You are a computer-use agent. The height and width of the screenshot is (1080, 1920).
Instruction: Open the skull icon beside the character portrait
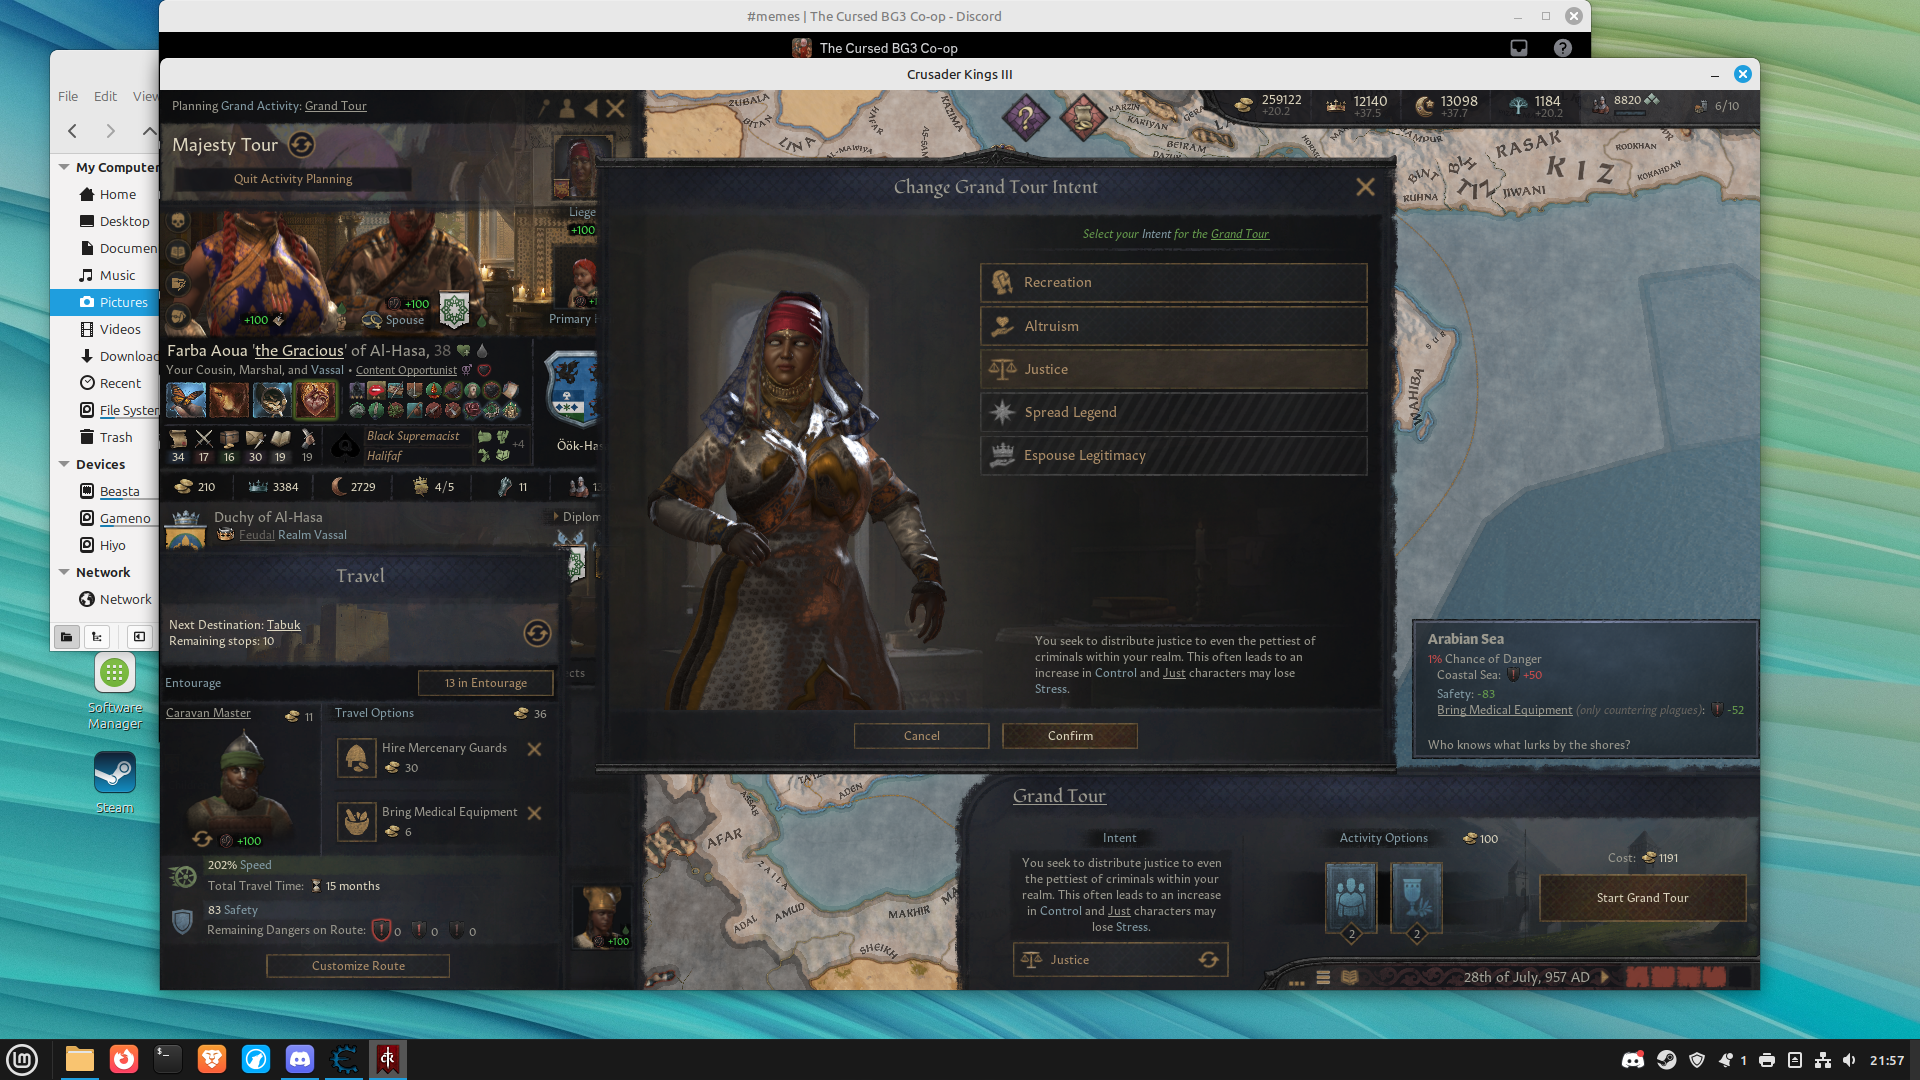[178, 220]
